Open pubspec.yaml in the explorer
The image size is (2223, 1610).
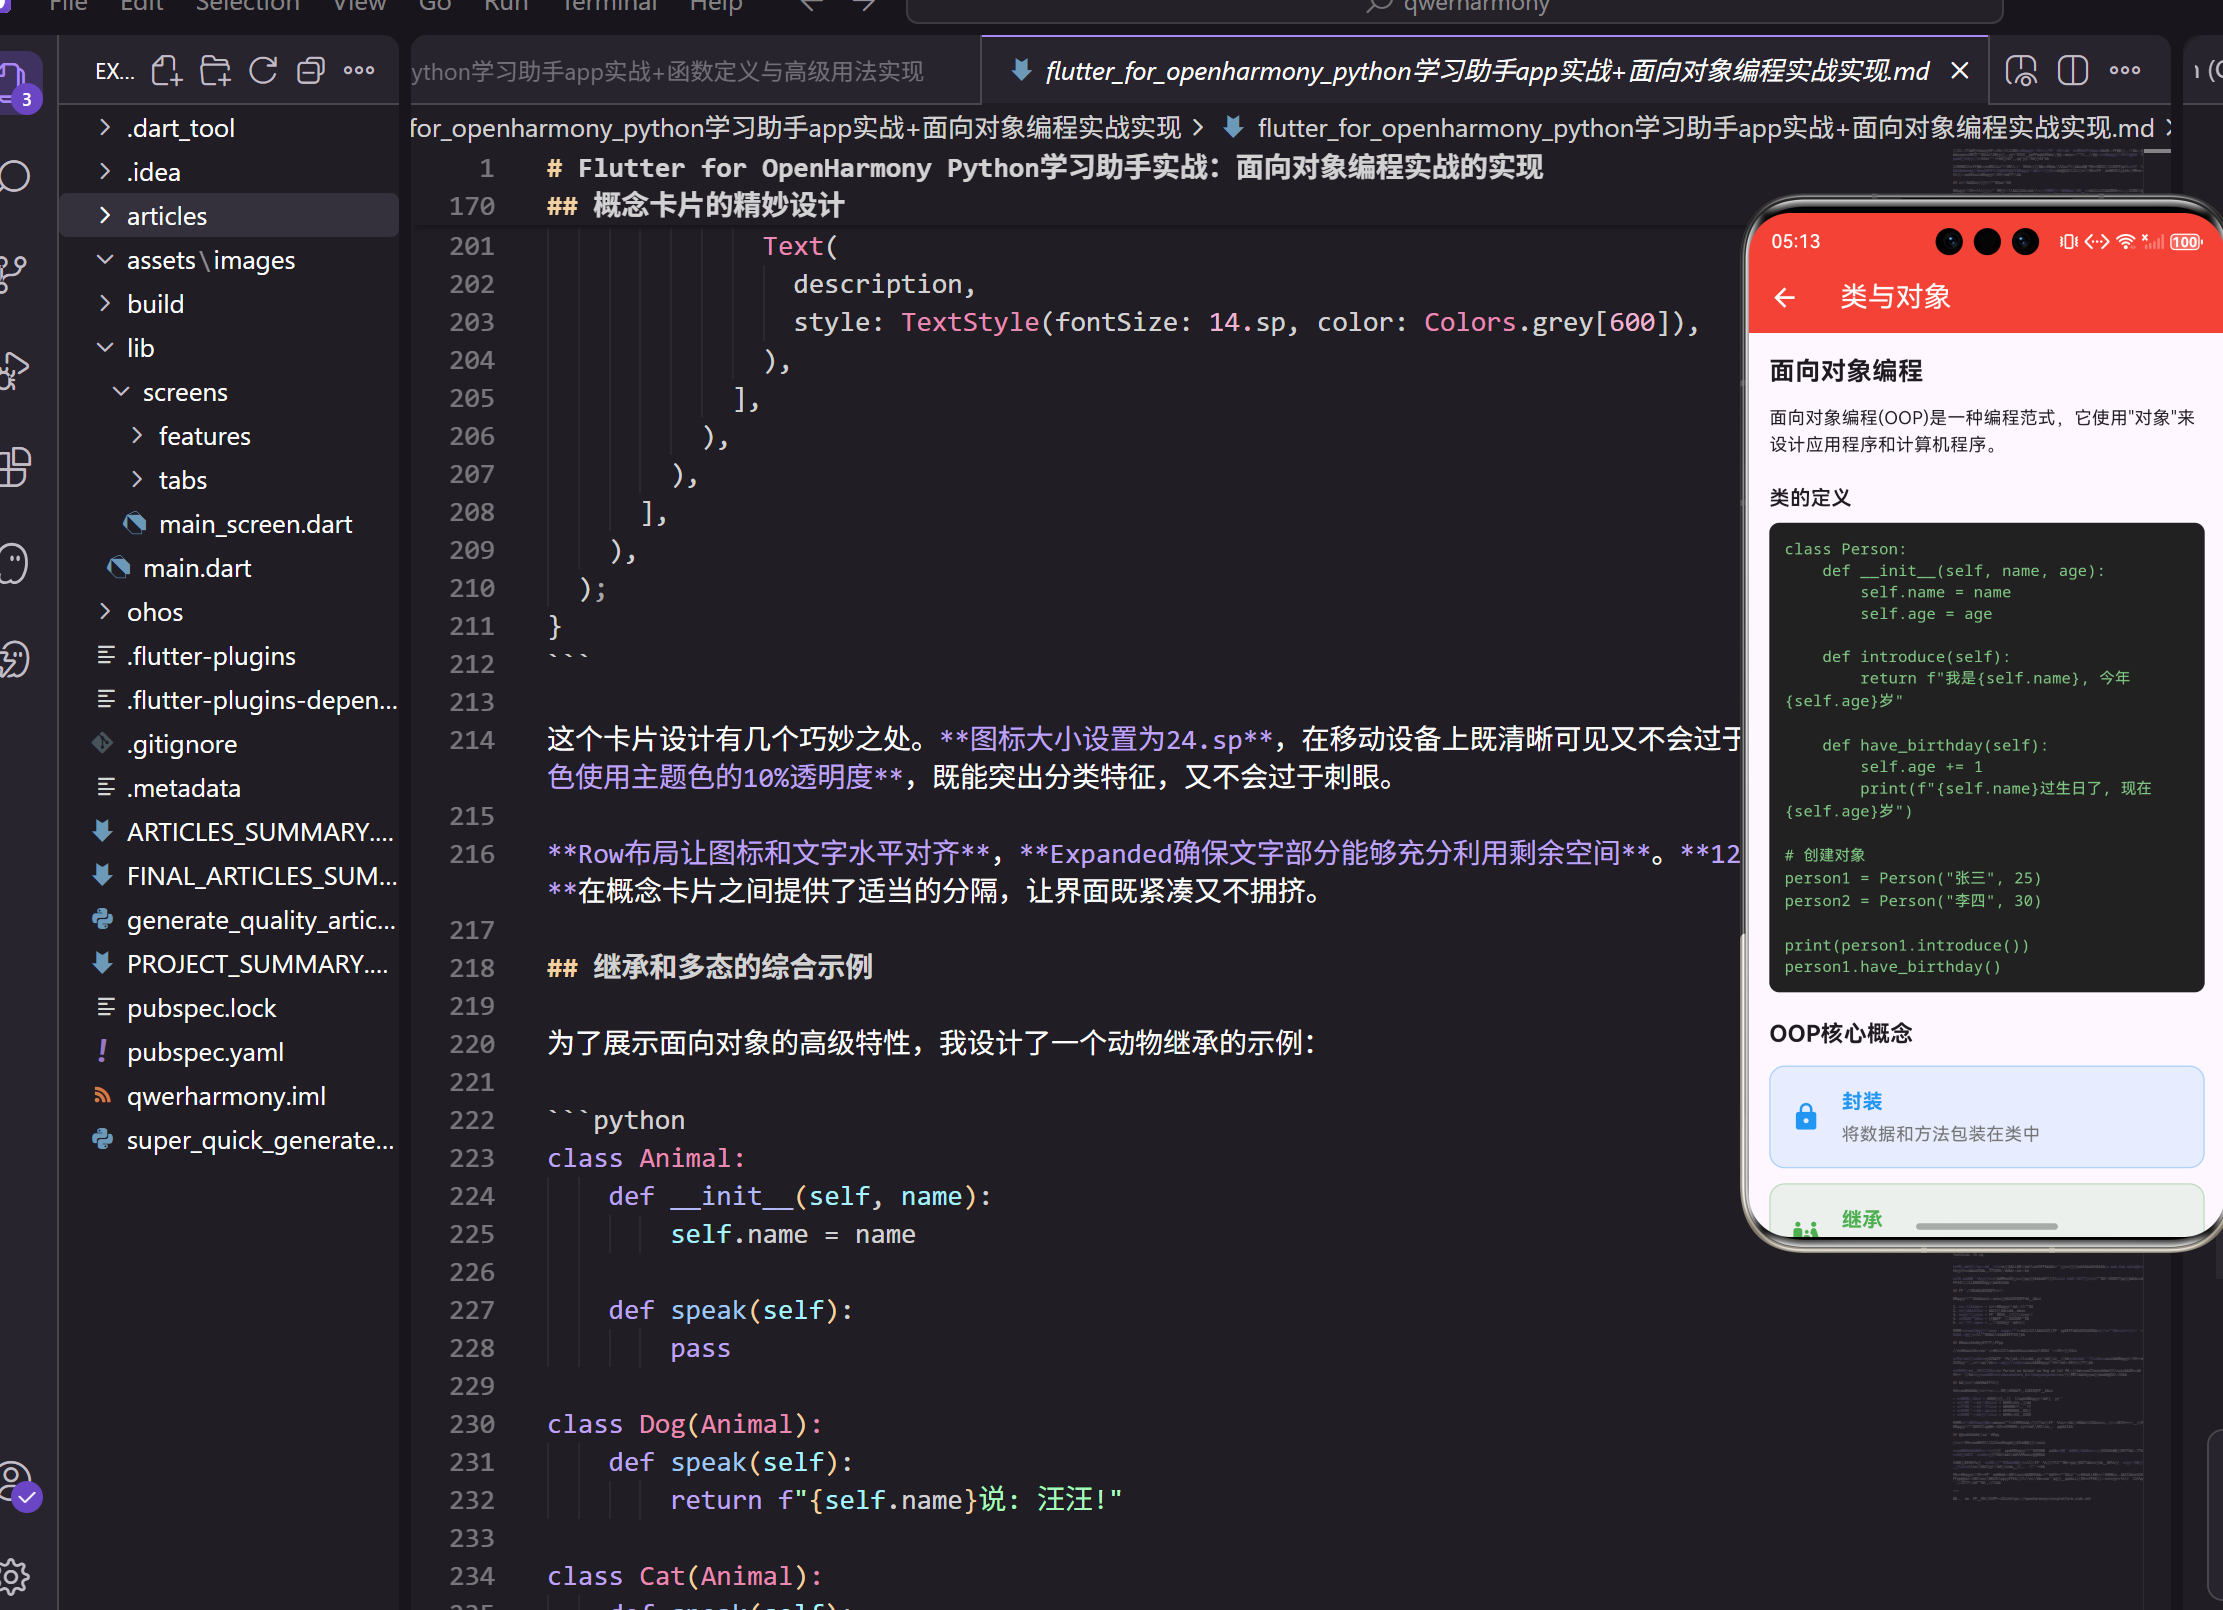(x=205, y=1052)
